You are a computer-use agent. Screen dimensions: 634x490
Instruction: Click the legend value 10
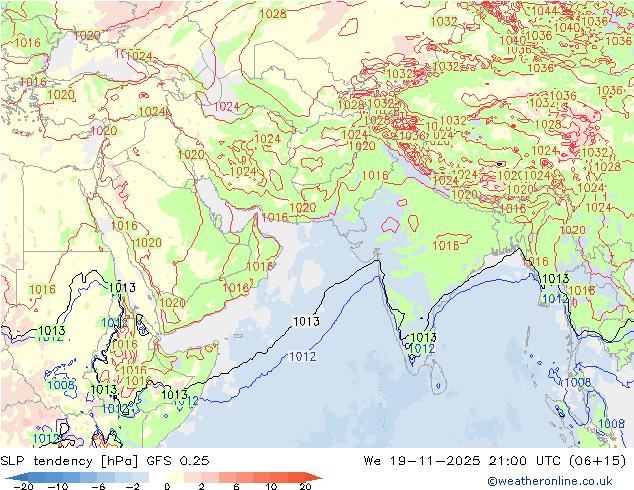(271, 486)
